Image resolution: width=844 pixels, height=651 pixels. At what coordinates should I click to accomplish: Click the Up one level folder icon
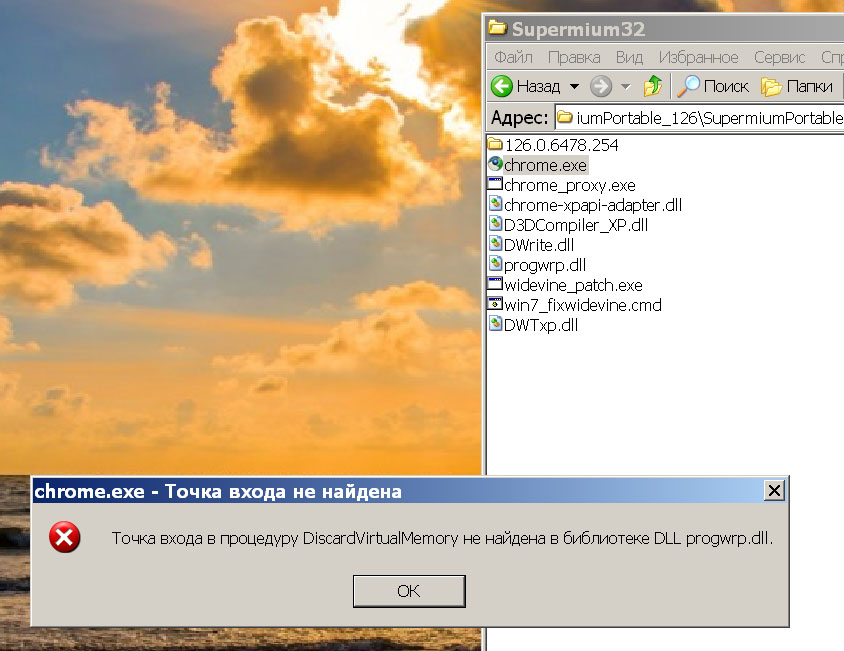(653, 86)
